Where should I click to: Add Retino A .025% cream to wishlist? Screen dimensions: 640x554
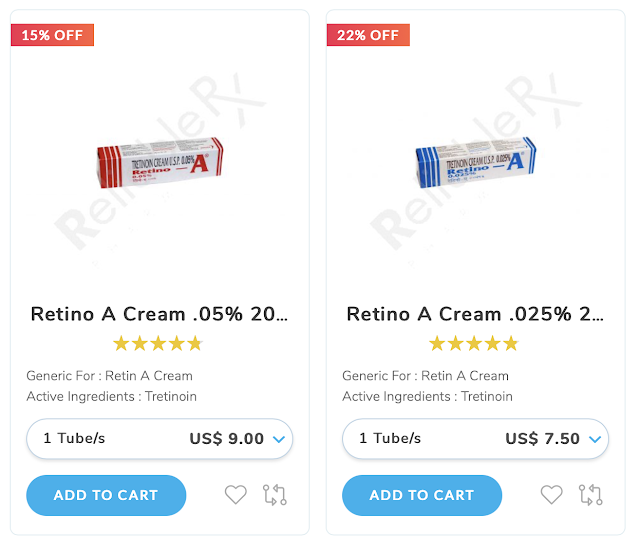[551, 495]
